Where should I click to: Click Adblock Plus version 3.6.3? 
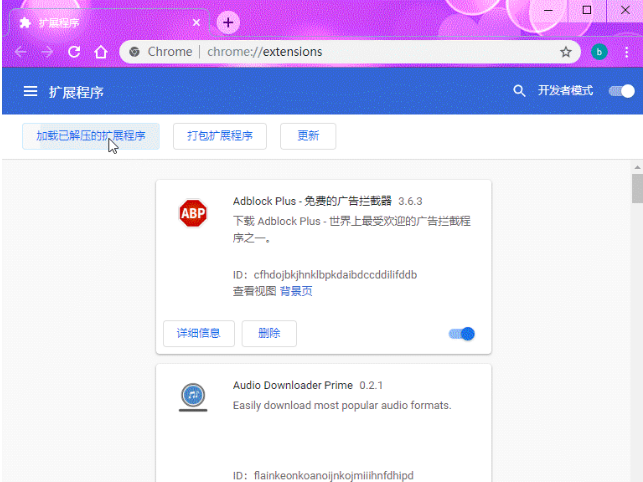pyautogui.click(x=410, y=201)
